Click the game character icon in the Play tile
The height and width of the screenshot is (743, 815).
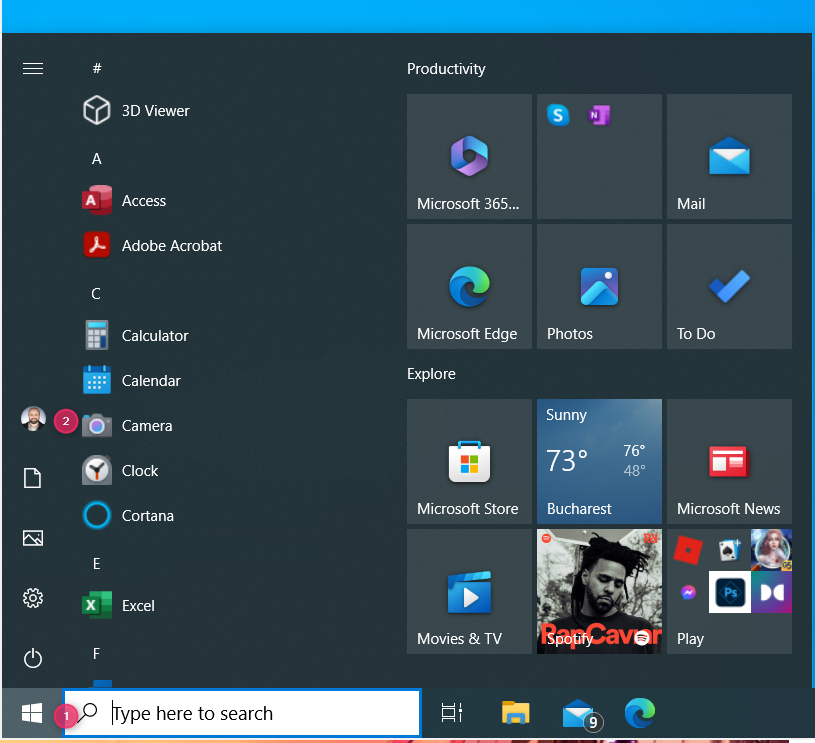pyautogui.click(x=771, y=550)
